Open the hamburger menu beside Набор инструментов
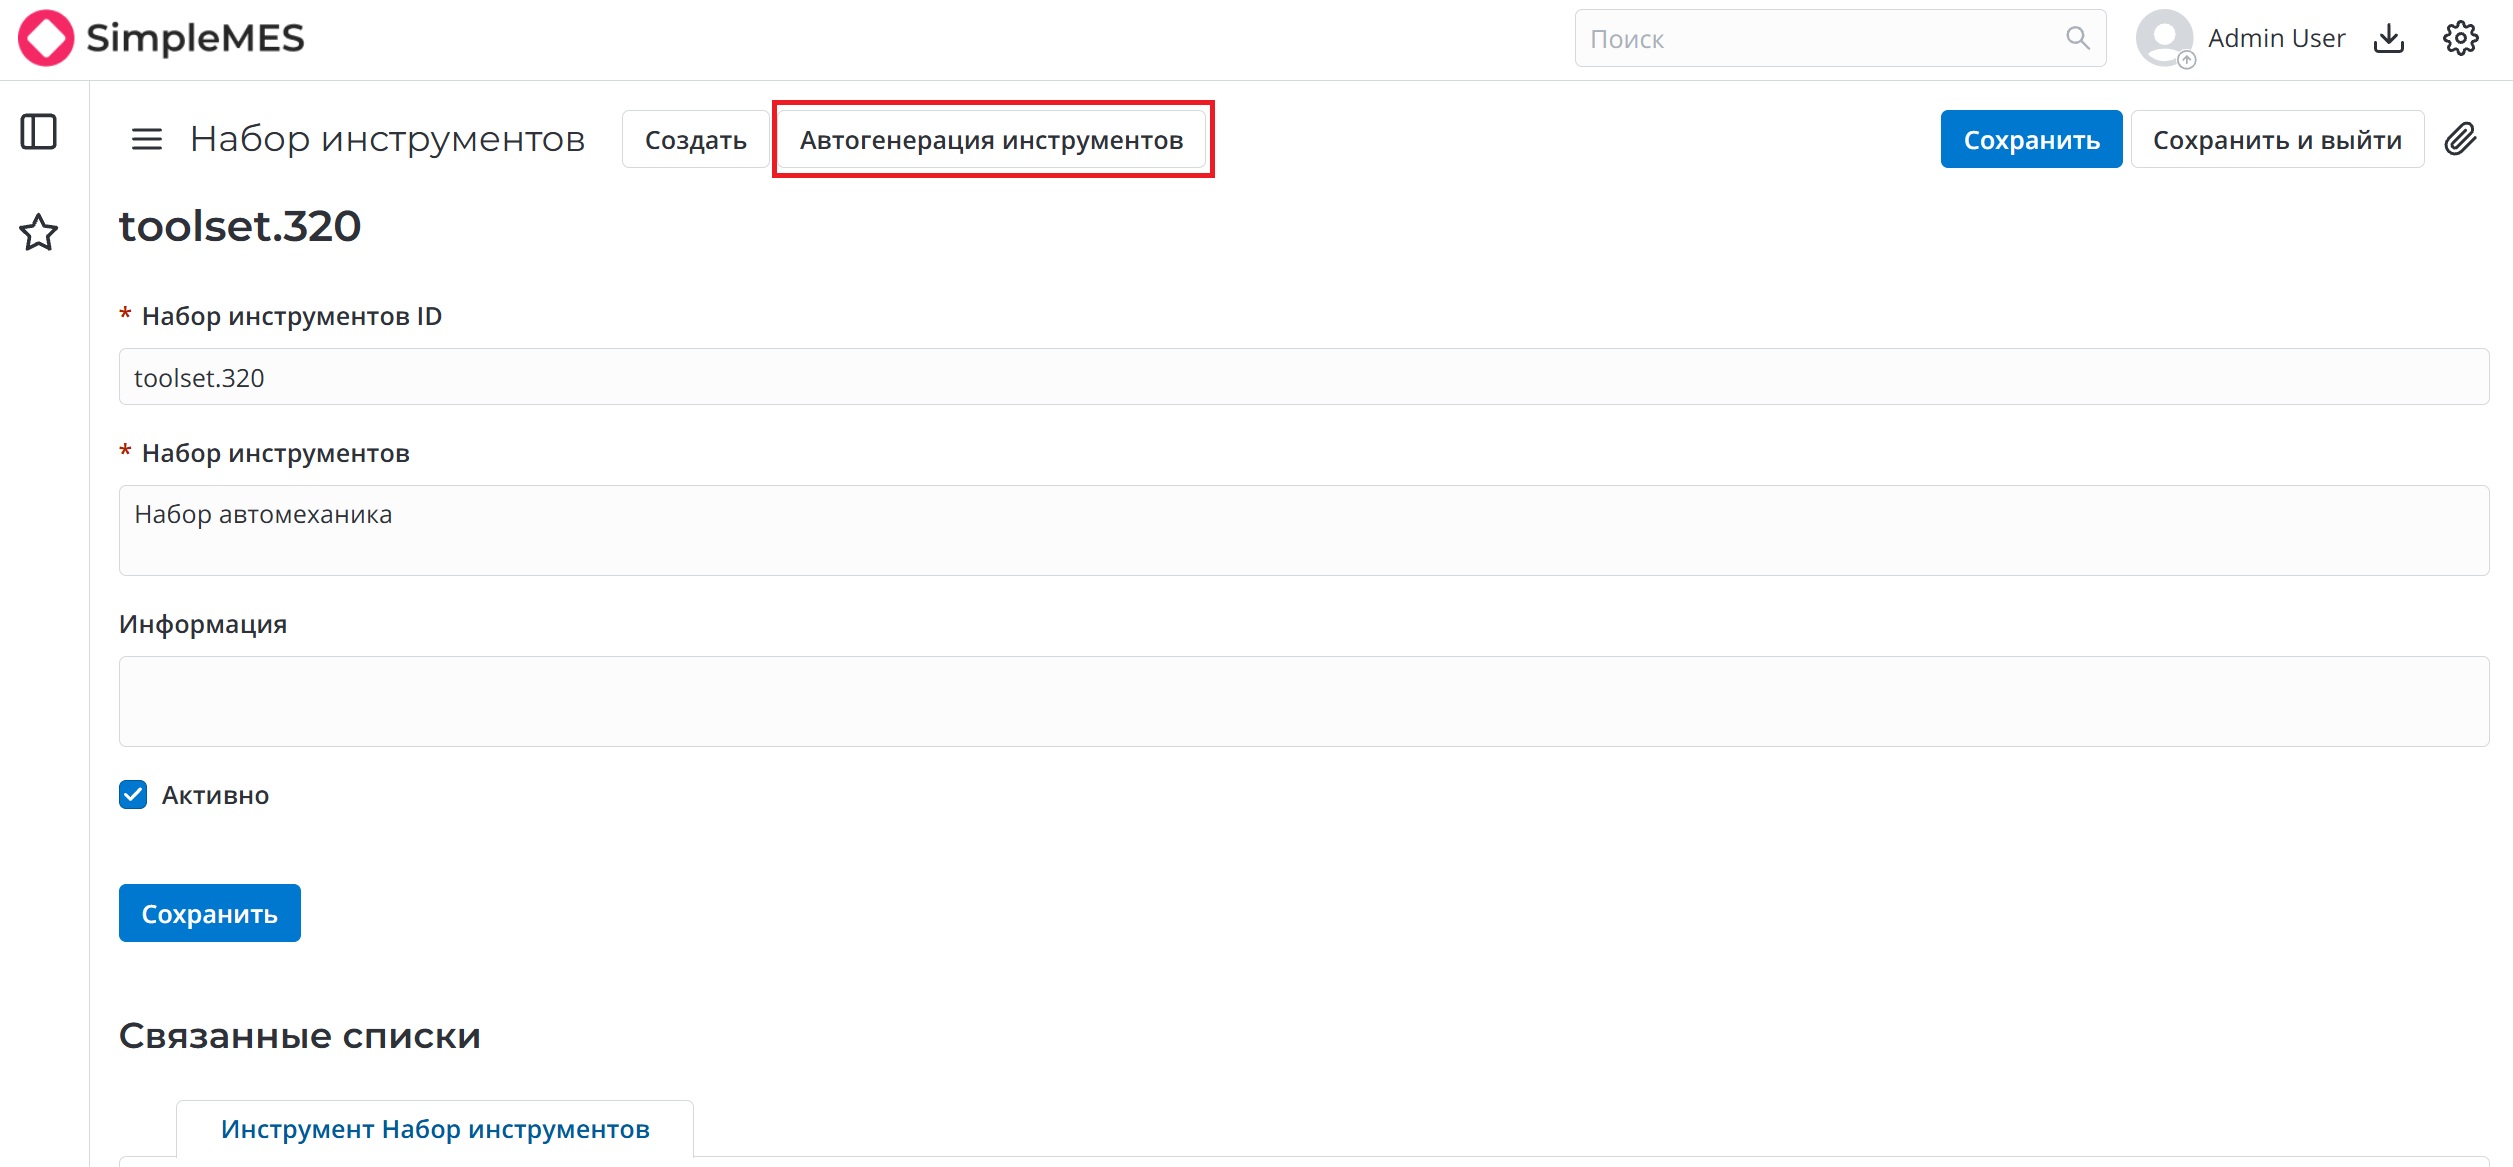This screenshot has width=2513, height=1167. pyautogui.click(x=147, y=139)
